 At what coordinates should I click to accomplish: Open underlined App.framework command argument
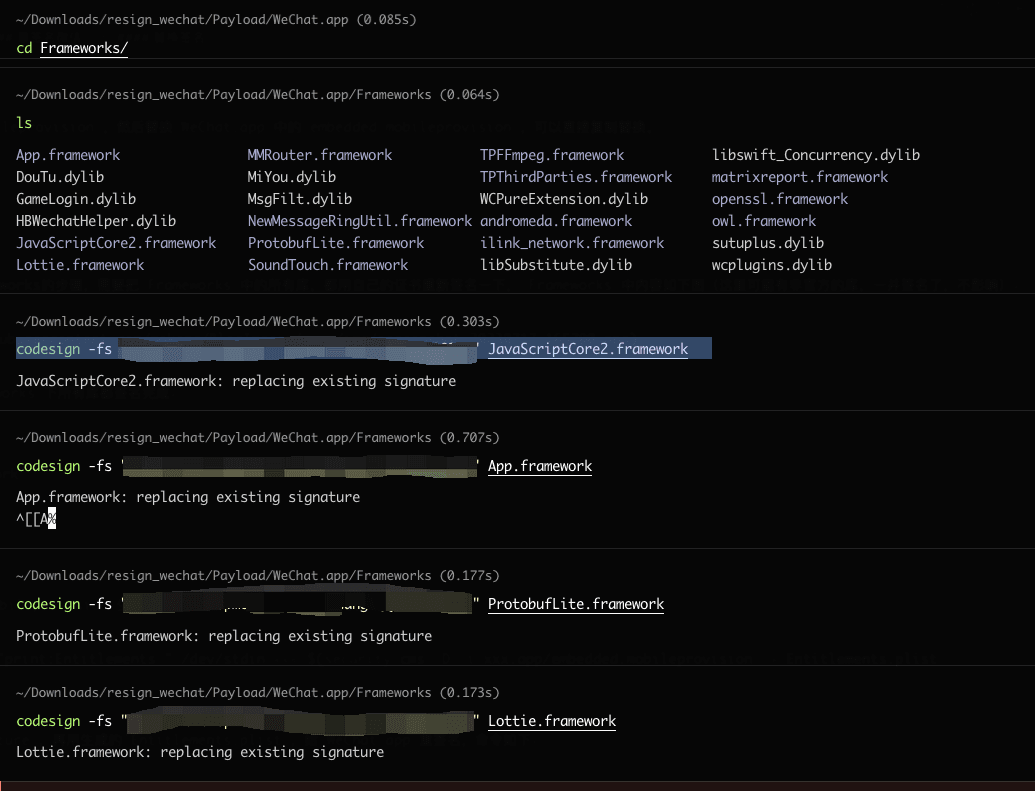pos(540,466)
